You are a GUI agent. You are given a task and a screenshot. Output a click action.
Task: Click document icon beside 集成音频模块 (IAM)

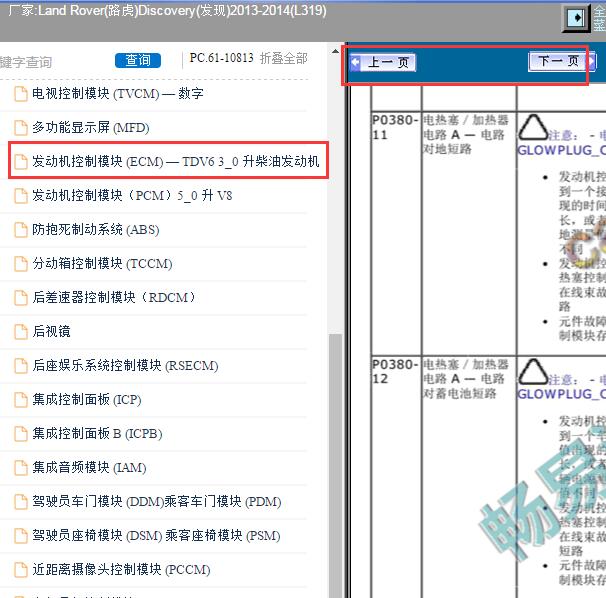[20, 468]
